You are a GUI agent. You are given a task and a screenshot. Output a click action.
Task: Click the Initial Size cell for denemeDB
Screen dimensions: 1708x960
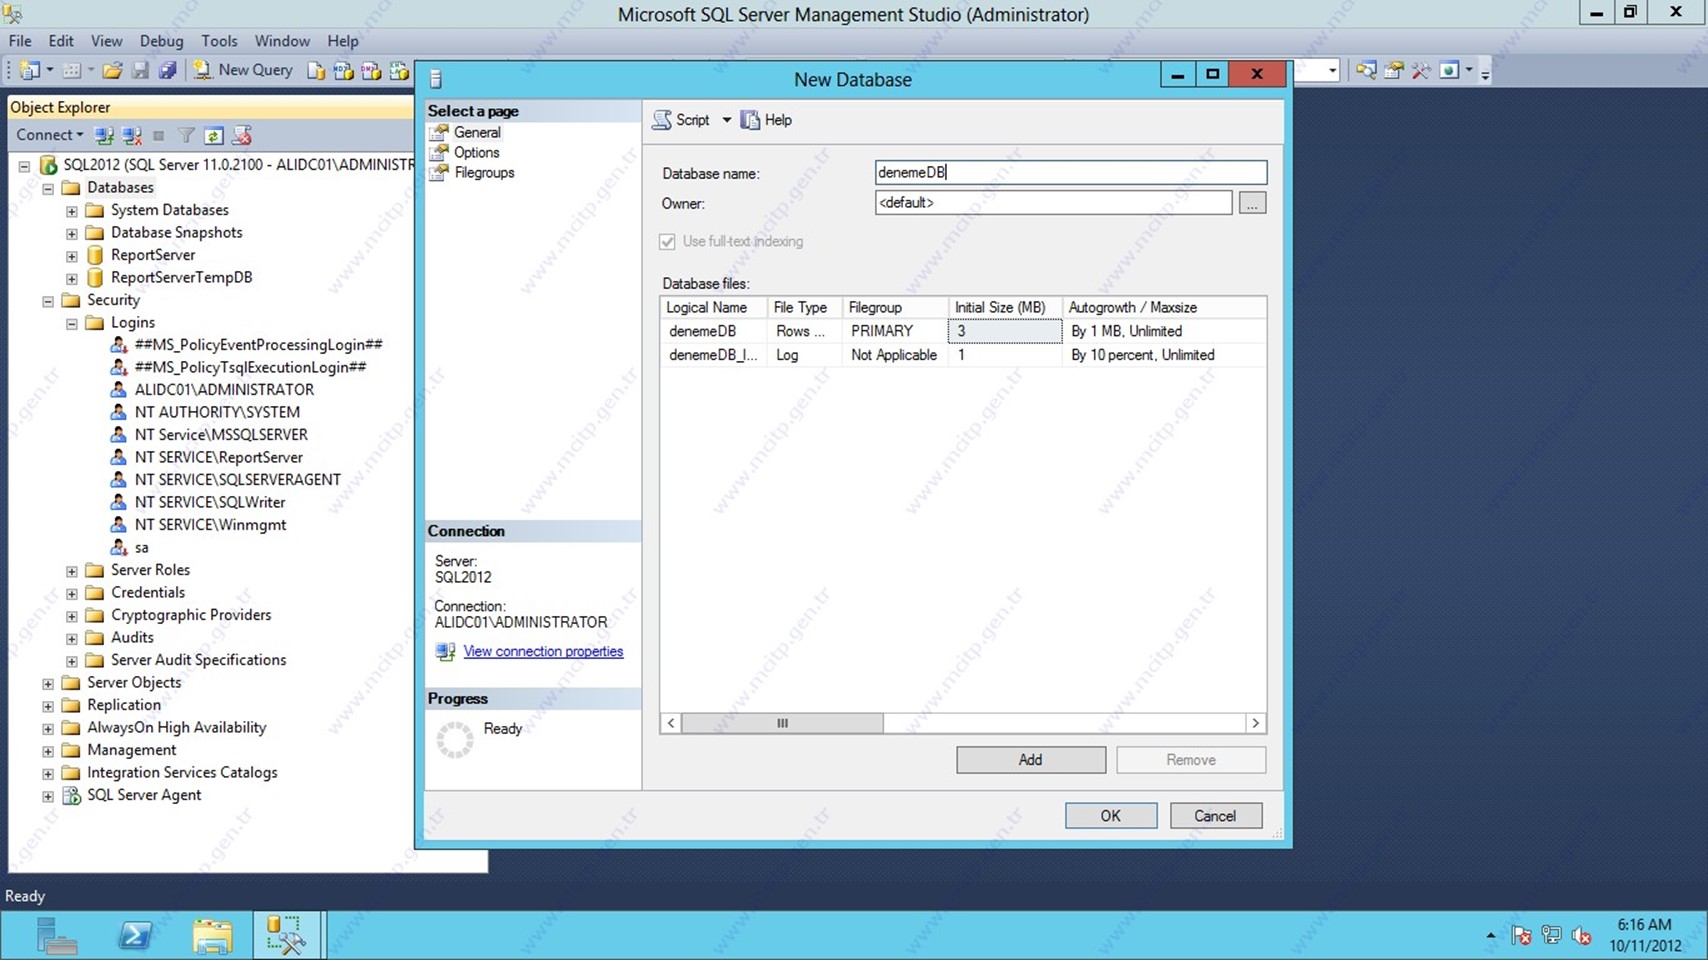click(x=1004, y=331)
